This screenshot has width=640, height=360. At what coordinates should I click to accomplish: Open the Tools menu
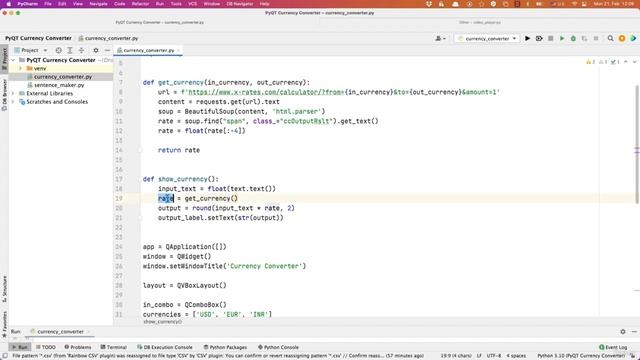(x=176, y=4)
